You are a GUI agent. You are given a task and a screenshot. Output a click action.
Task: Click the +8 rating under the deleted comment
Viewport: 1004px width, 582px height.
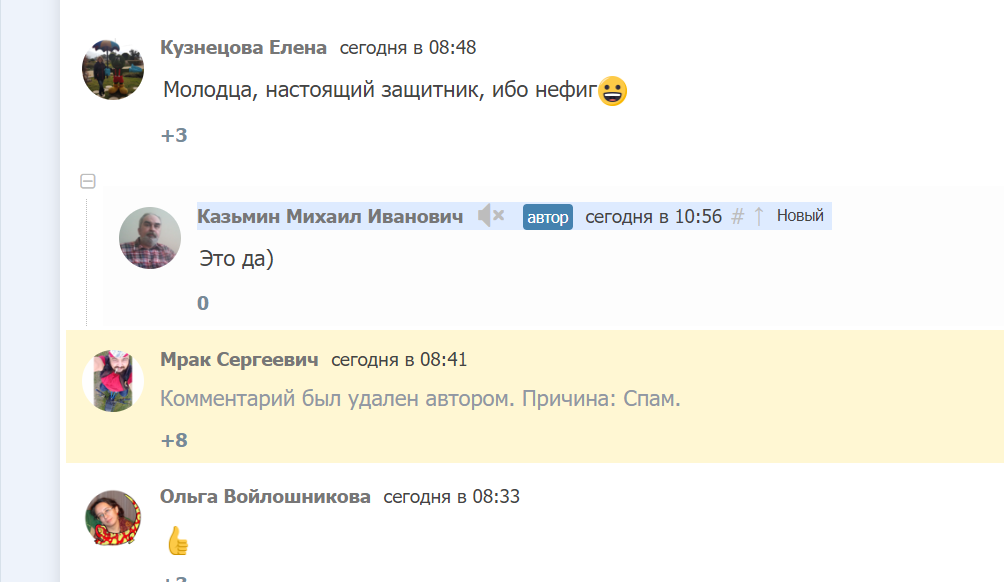(174, 440)
